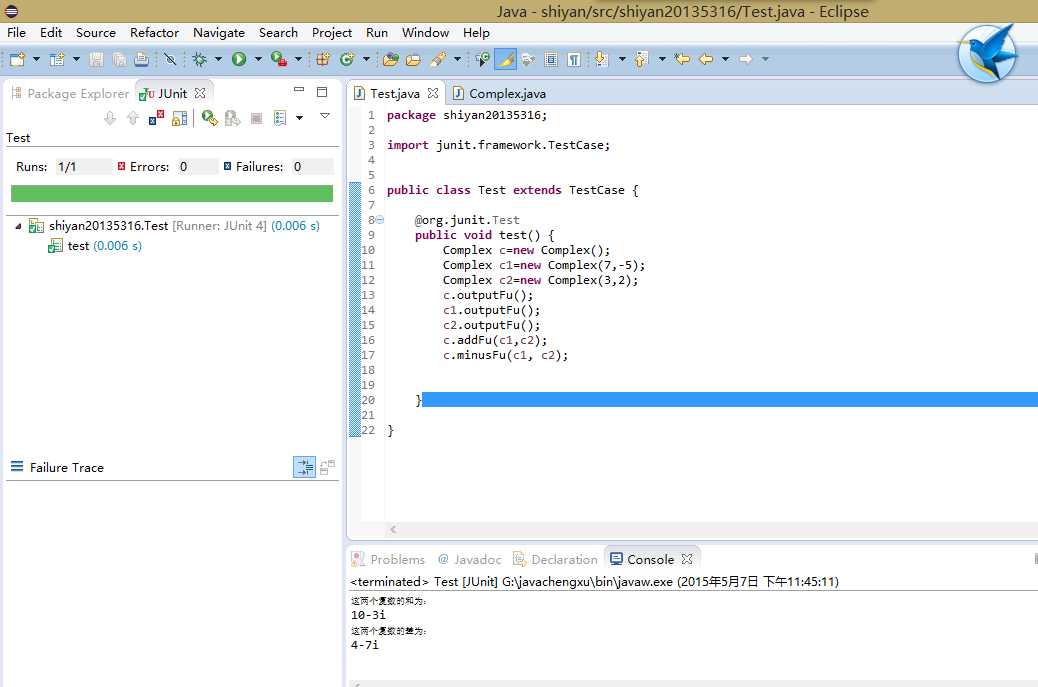Click Back to last edit location arrow
1038x687 pixels.
(682, 60)
